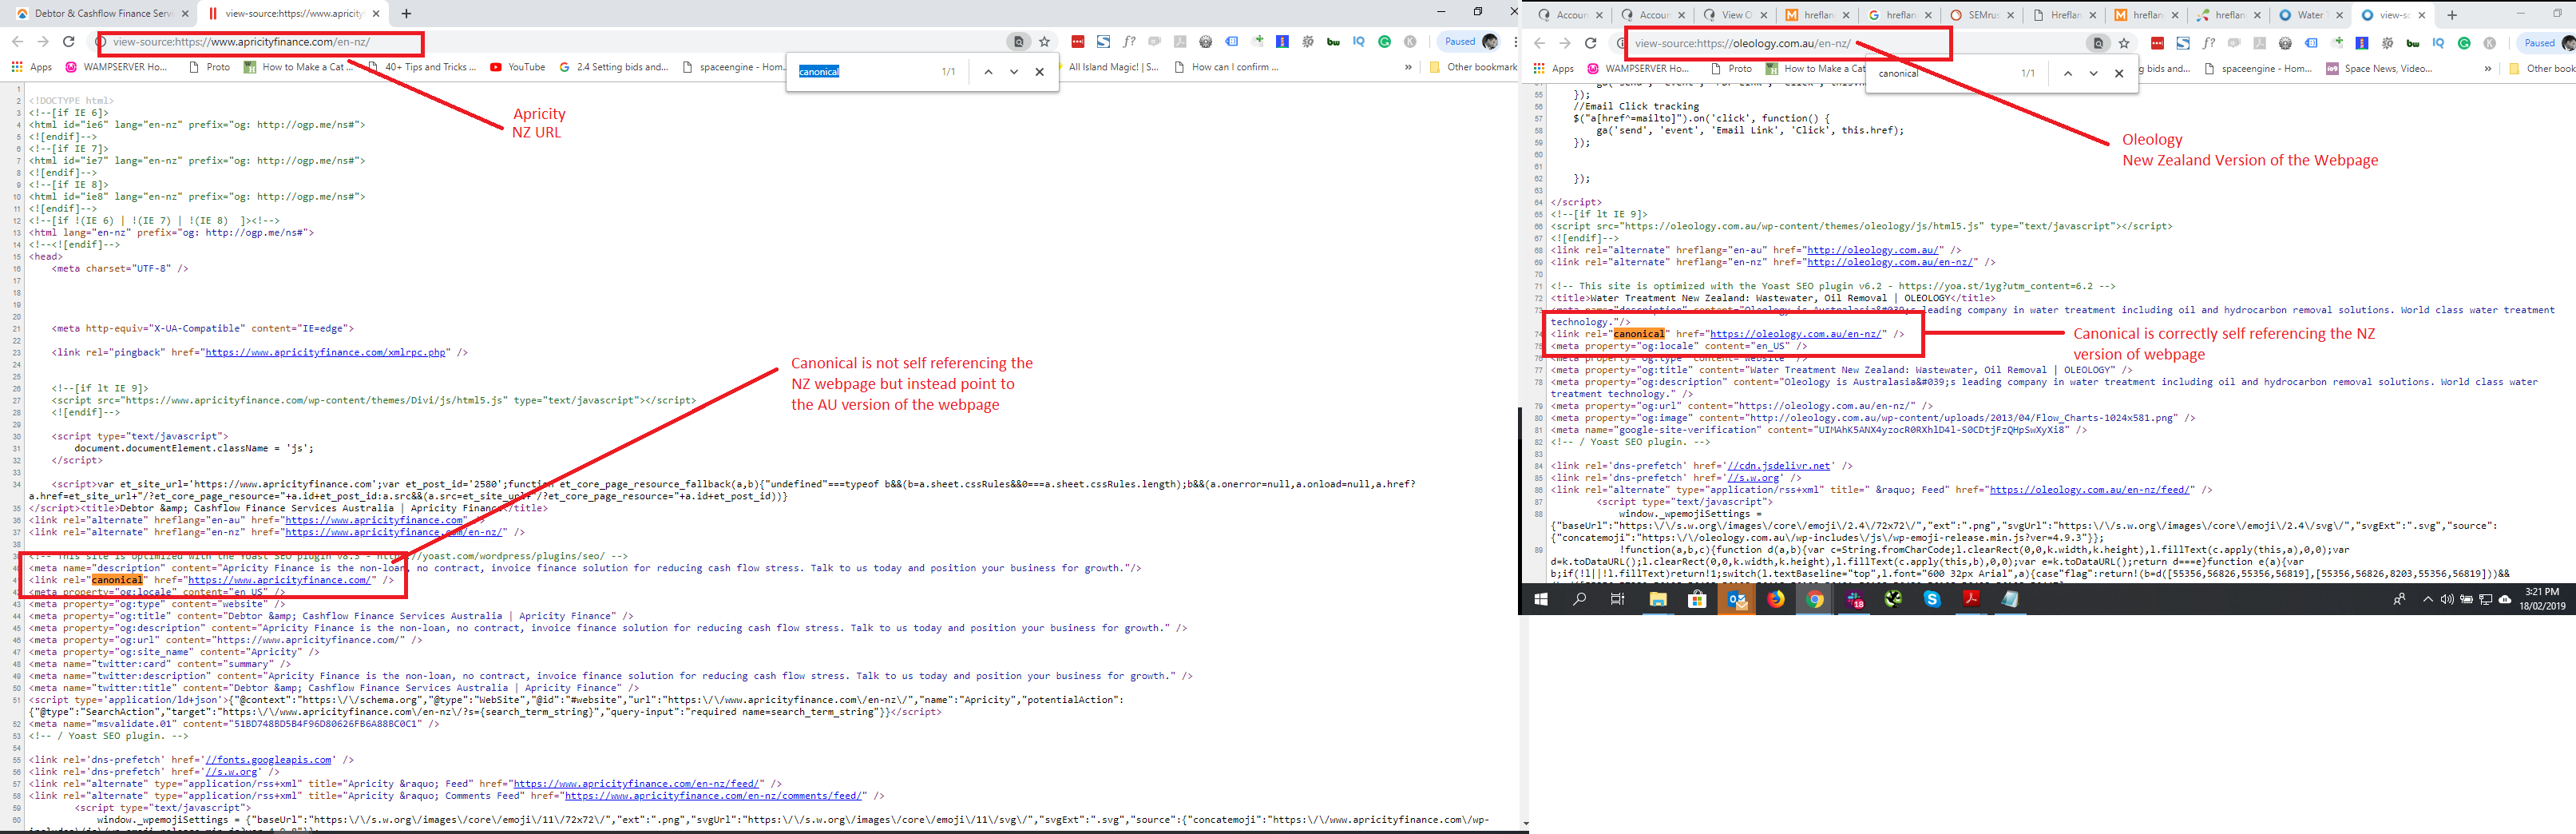Image resolution: width=2576 pixels, height=834 pixels.
Task: Go back in the right browser window
Action: point(1539,43)
